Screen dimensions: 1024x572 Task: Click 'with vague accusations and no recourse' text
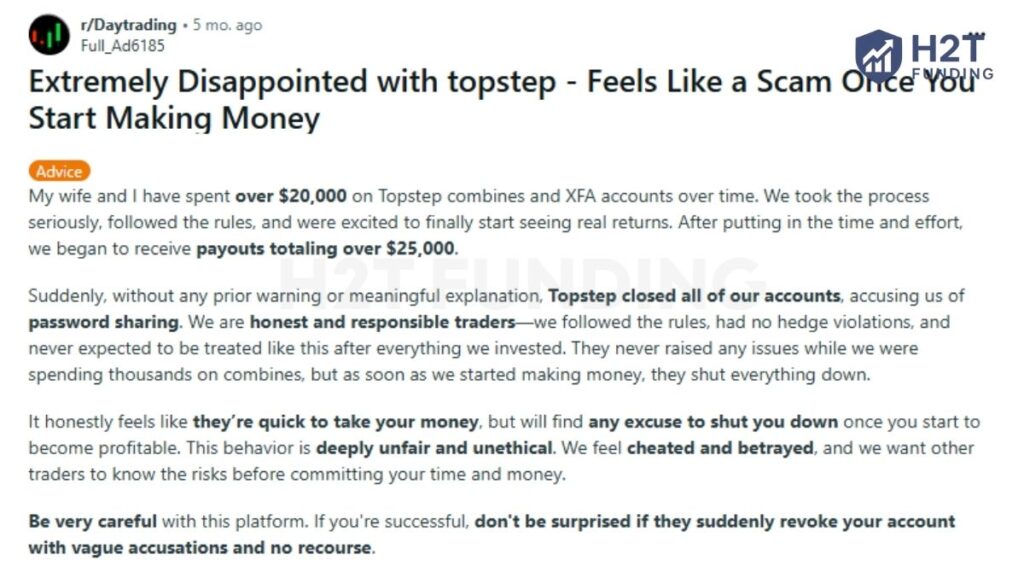click(x=201, y=548)
